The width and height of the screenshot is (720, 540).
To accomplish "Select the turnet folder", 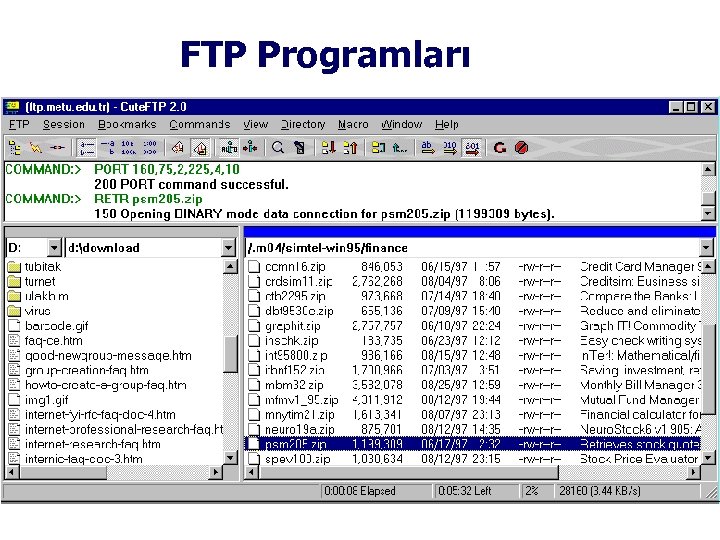I will click(32, 281).
